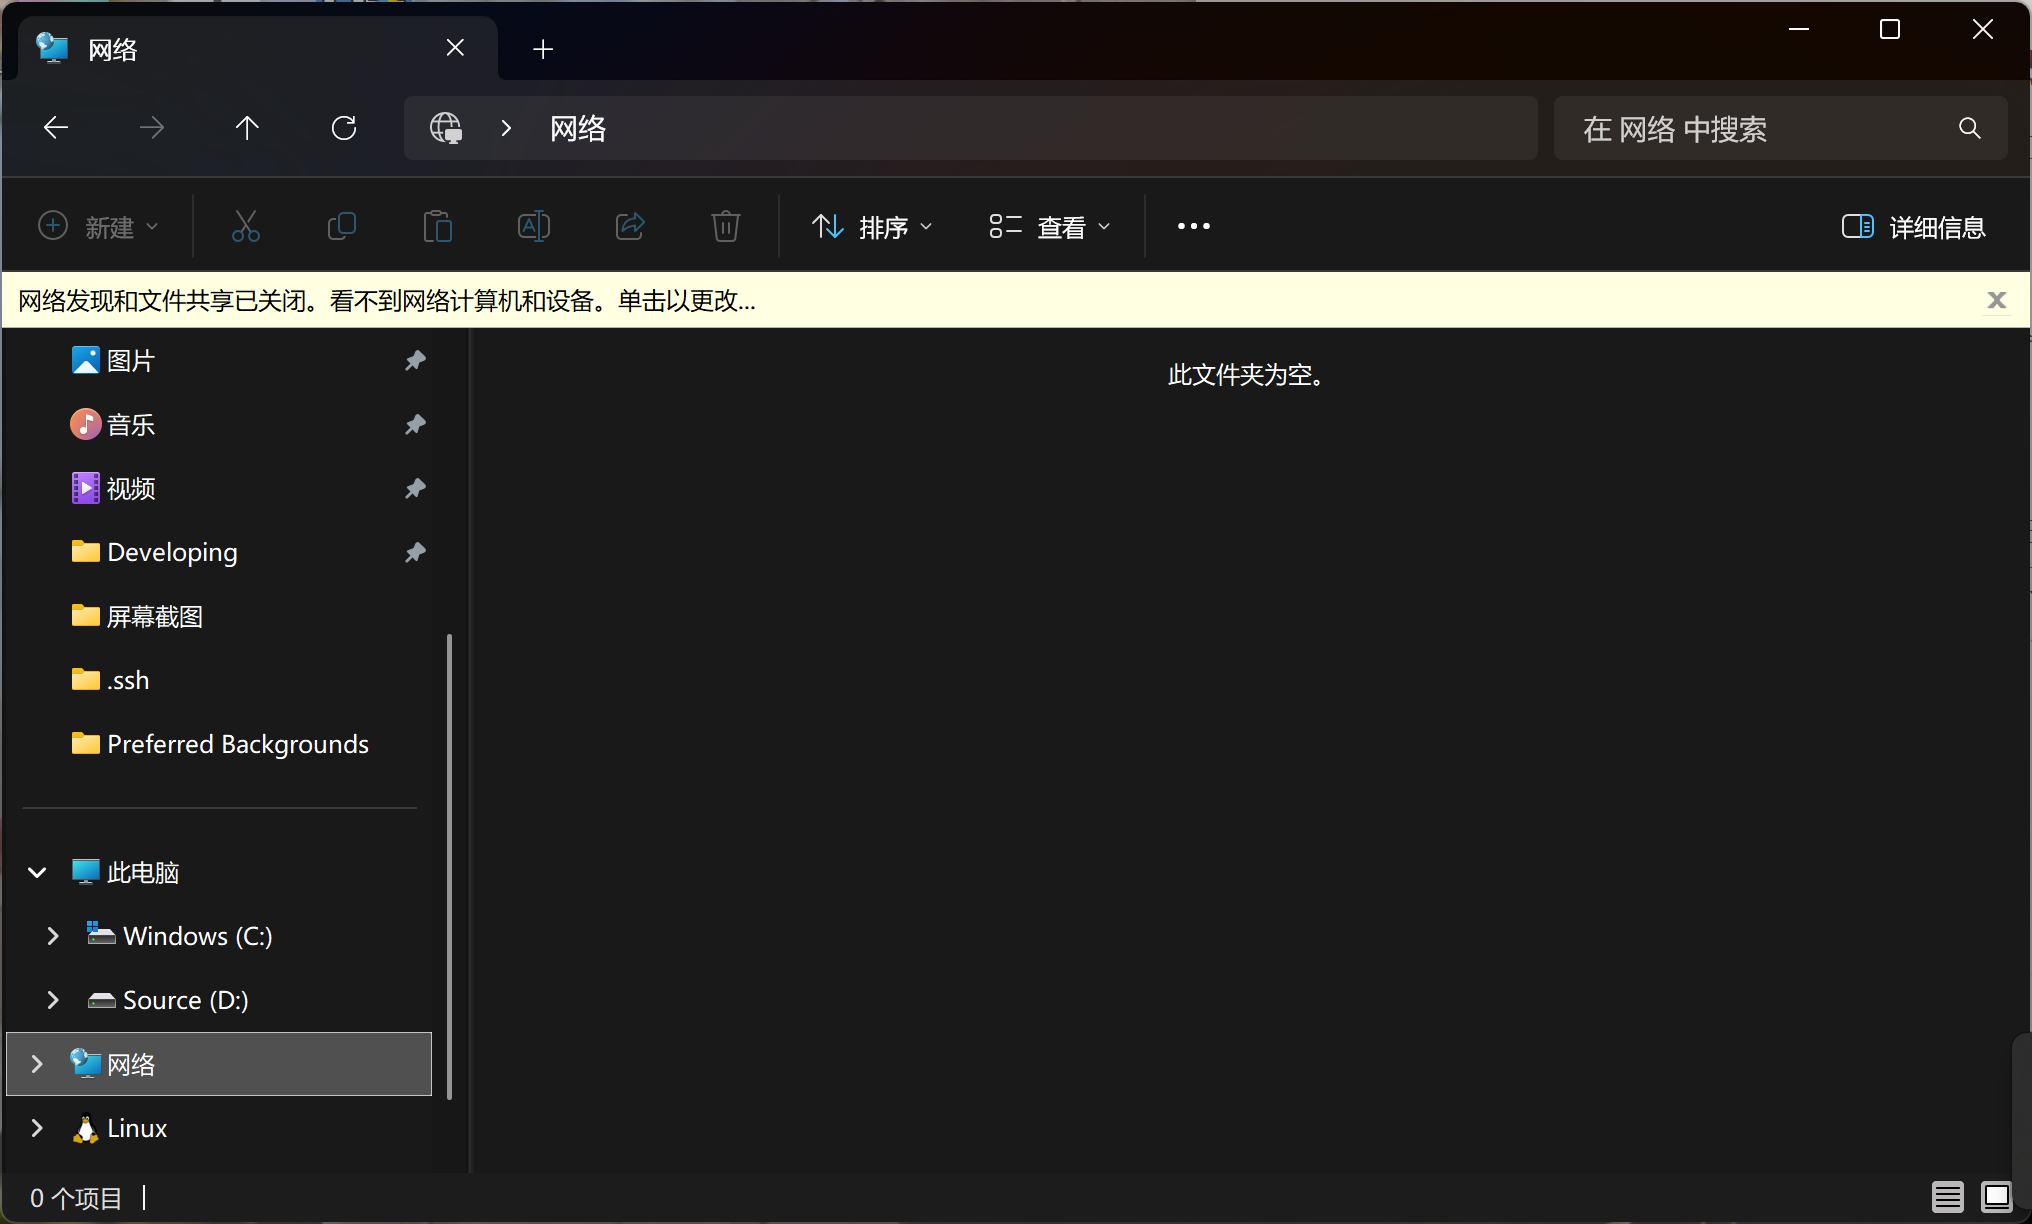Unpin 音乐 from quick access
This screenshot has width=2032, height=1224.
click(415, 424)
